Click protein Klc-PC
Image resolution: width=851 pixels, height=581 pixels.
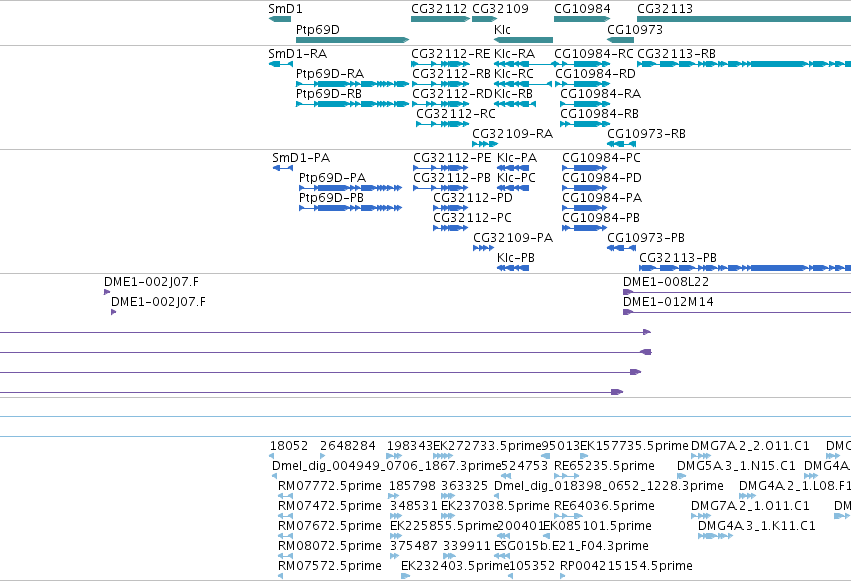513,188
